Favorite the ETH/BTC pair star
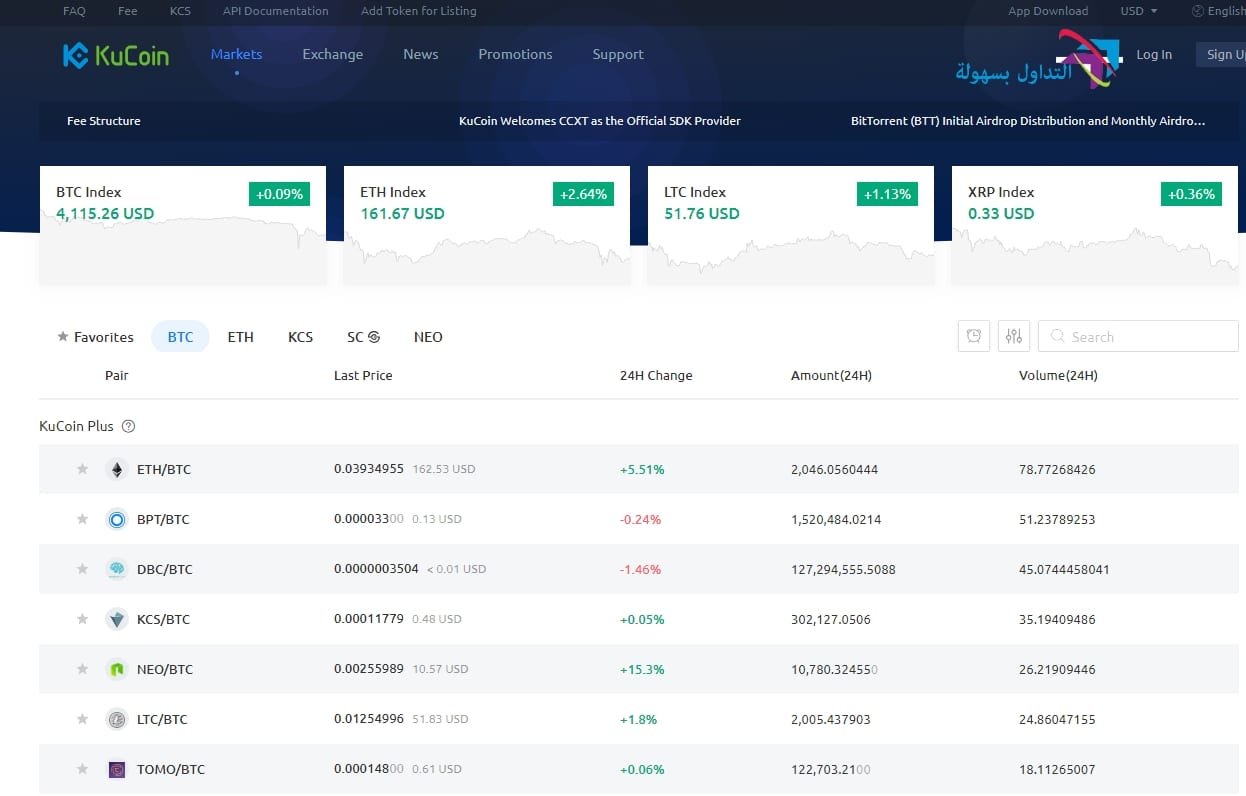Screen dimensions: 1246x796 83,469
